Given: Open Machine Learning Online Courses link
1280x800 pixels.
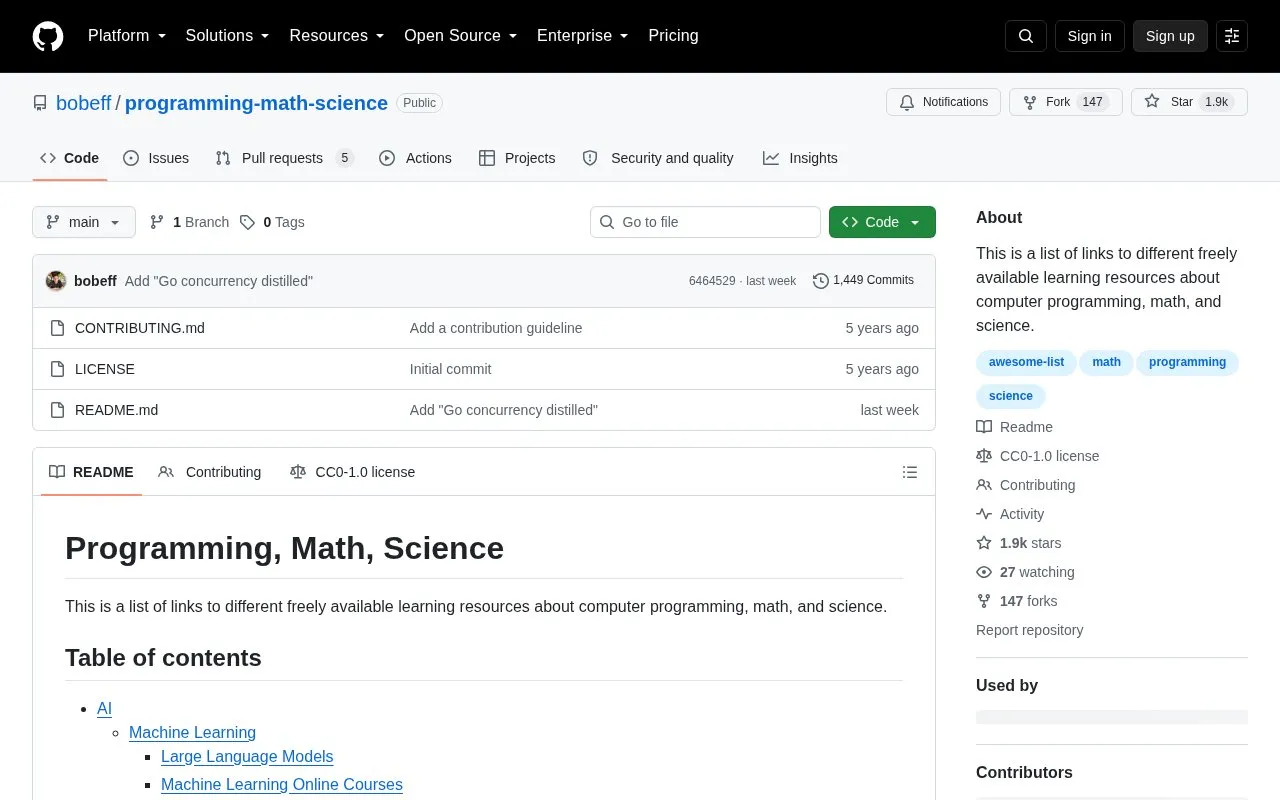Looking at the screenshot, I should click(x=282, y=784).
